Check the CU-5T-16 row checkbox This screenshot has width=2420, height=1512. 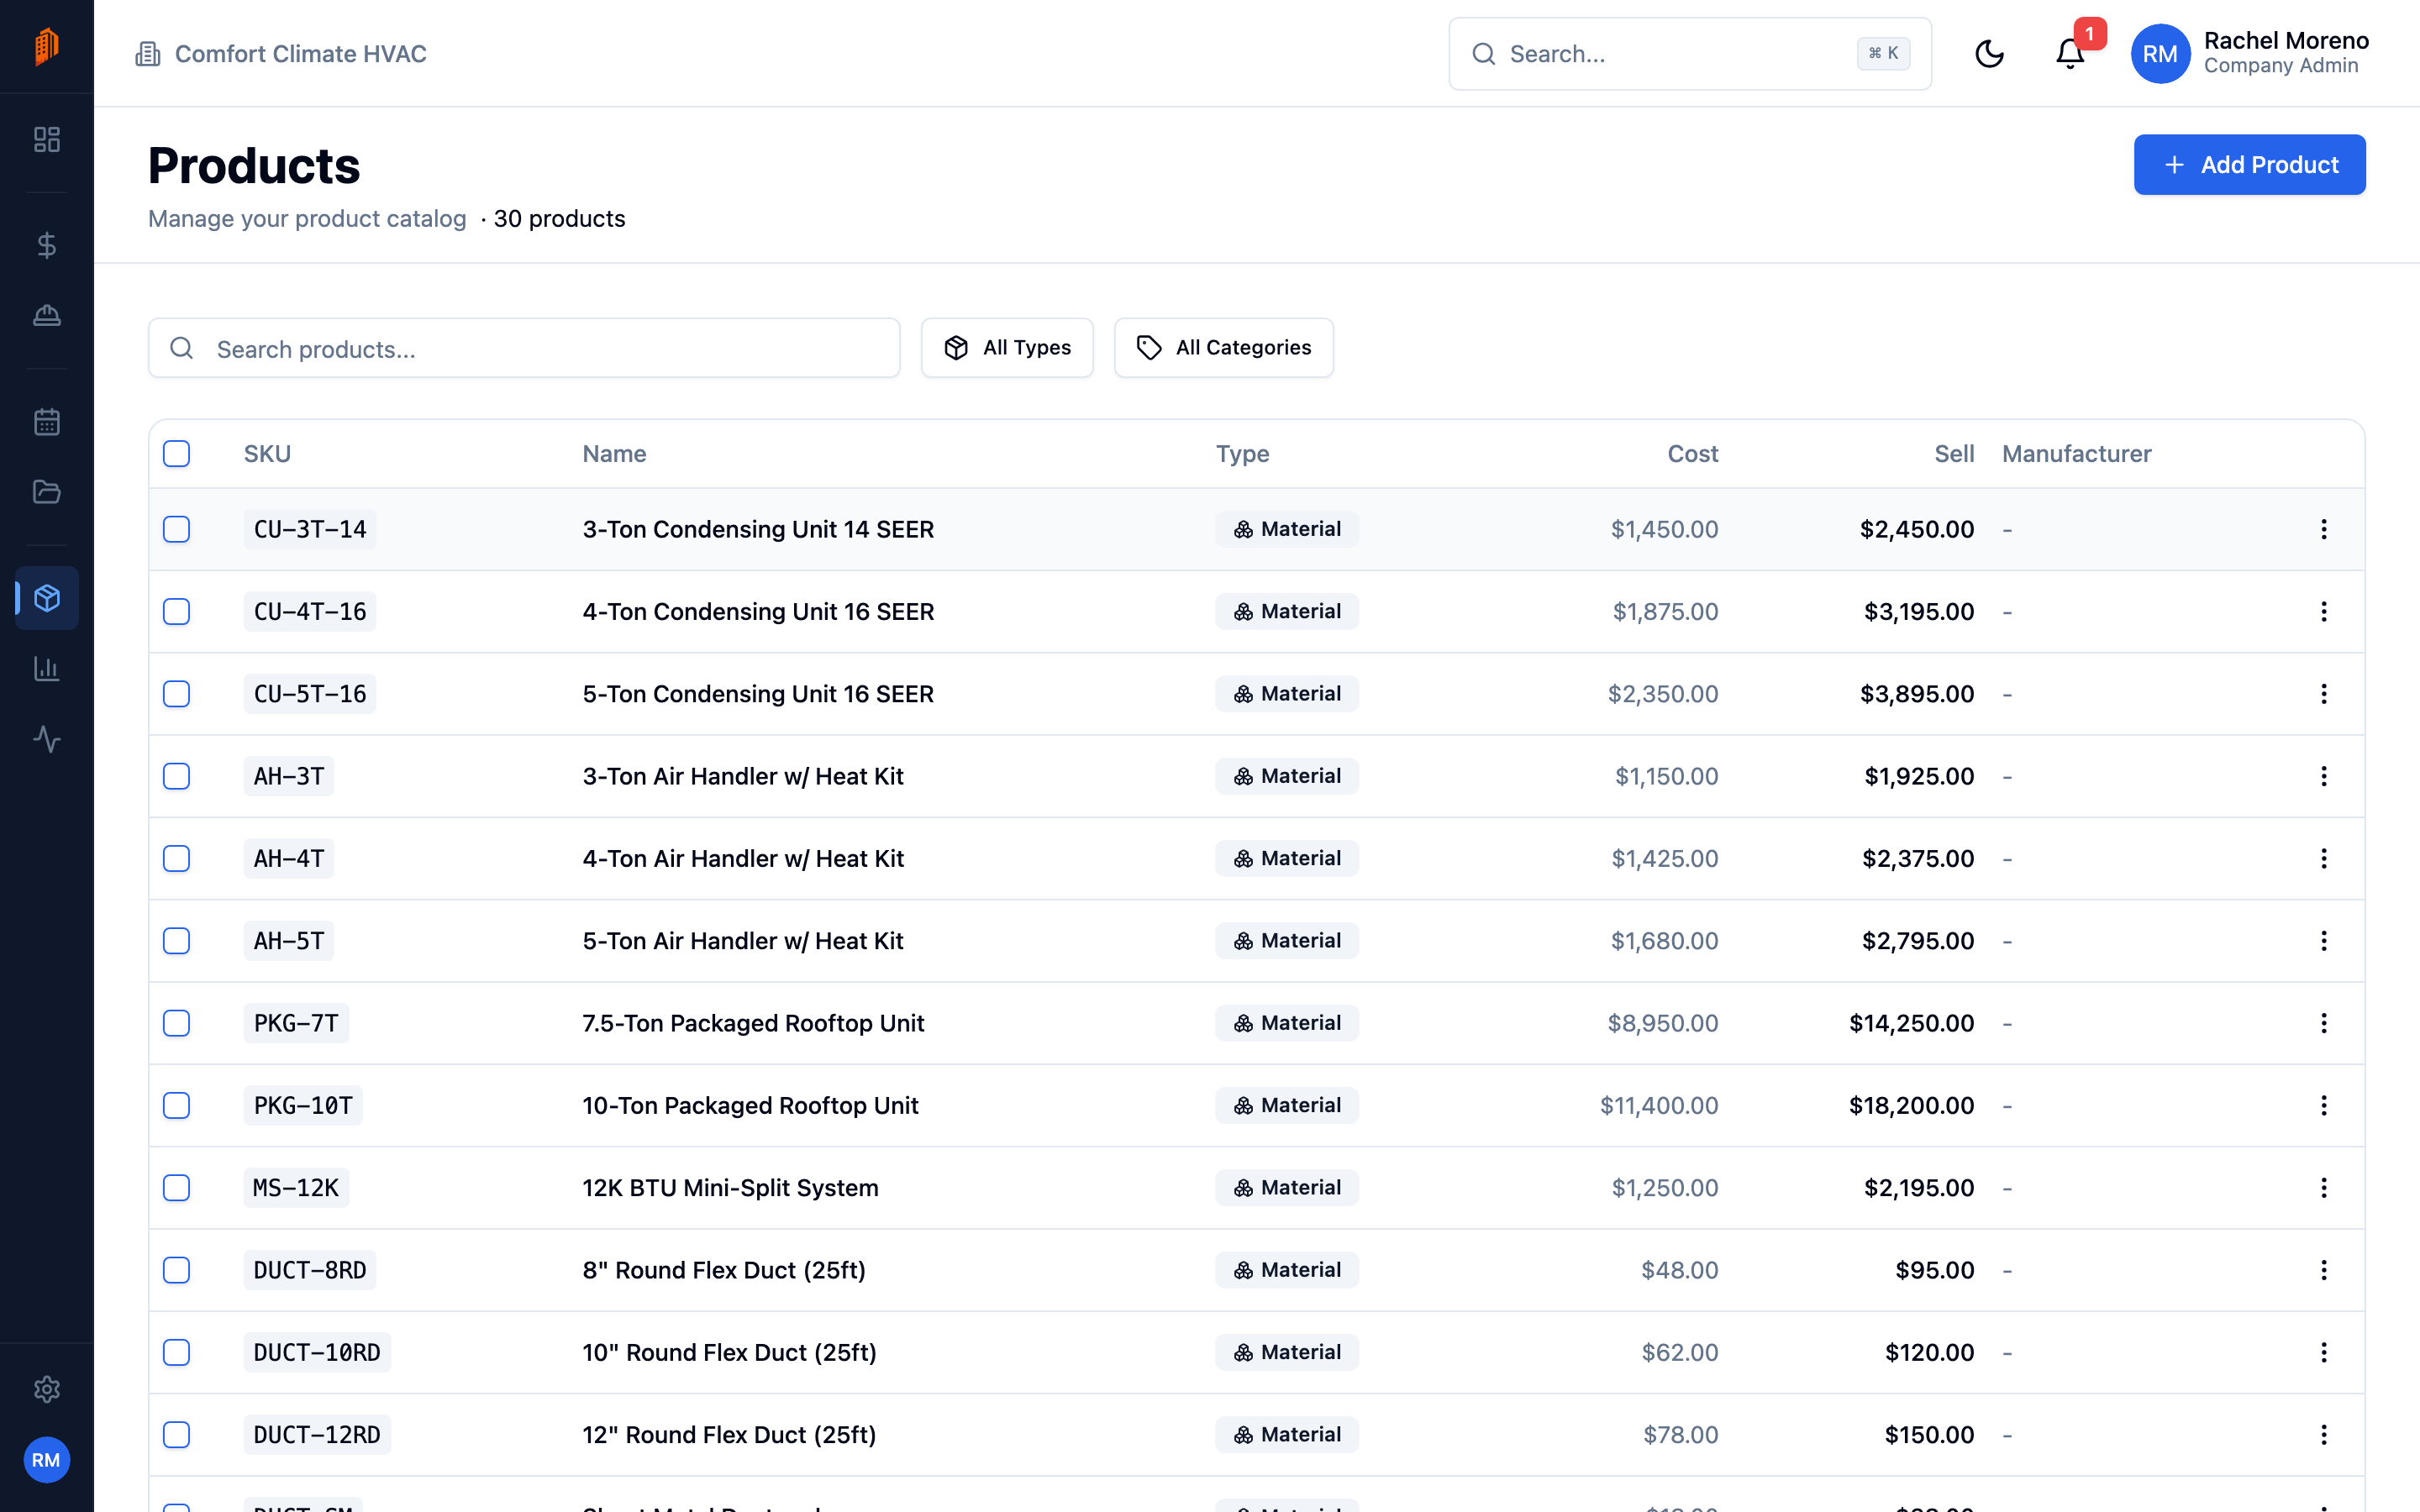[177, 694]
